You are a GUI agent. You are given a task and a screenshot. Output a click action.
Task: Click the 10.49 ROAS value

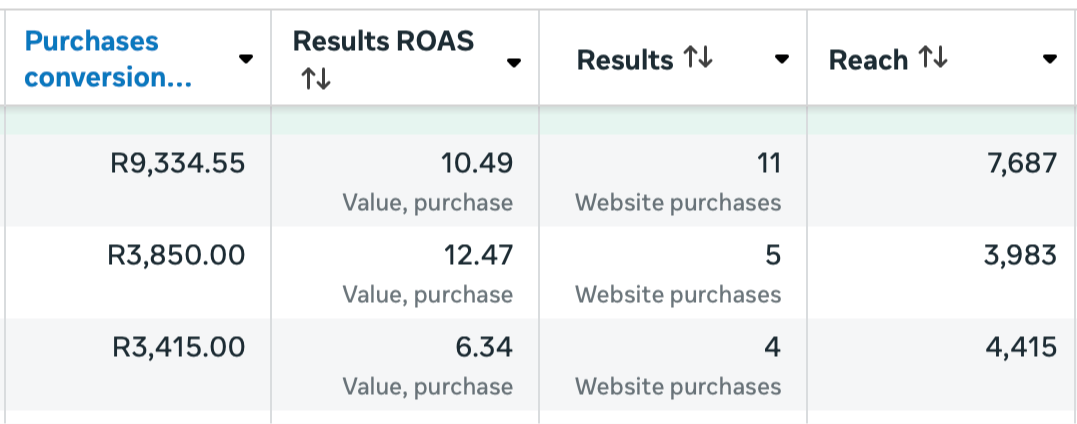tap(477, 164)
